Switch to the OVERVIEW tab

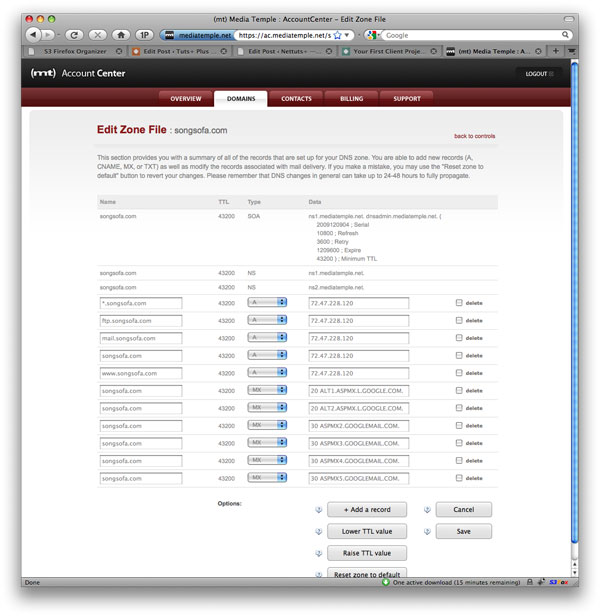[x=186, y=99]
